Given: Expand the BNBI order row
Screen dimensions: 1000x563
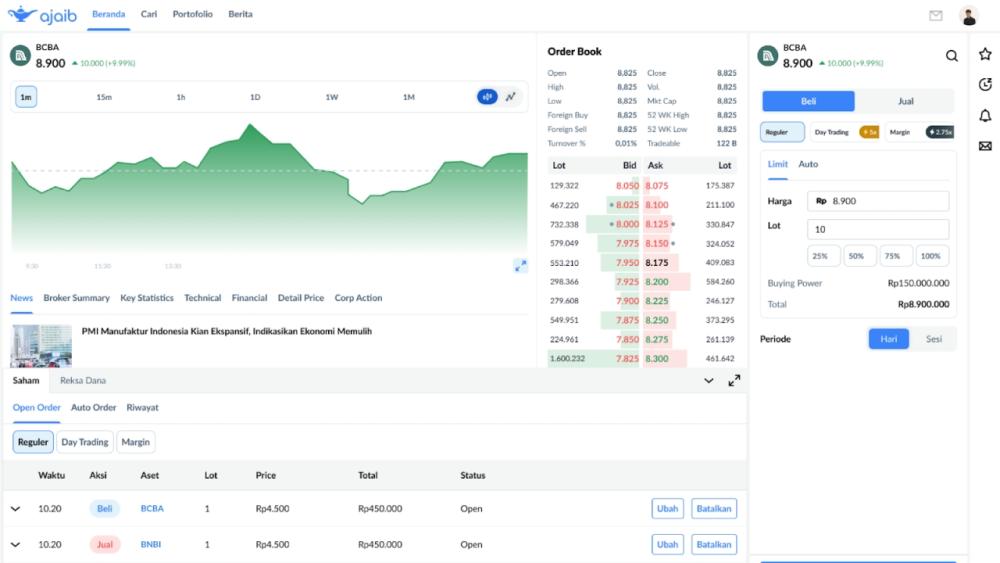Looking at the screenshot, I should tap(15, 545).
